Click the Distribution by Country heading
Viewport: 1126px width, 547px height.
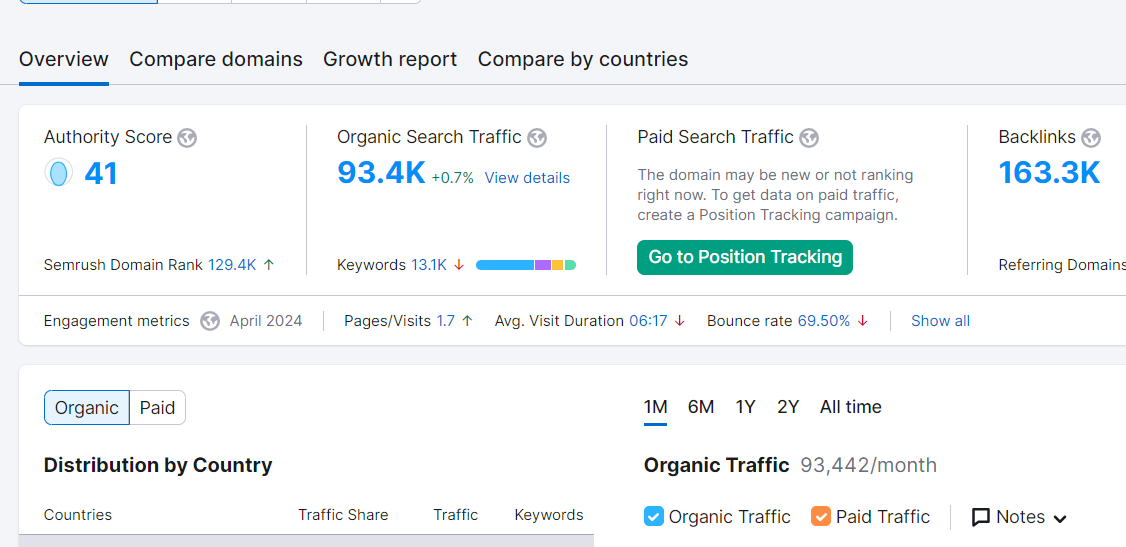[158, 465]
